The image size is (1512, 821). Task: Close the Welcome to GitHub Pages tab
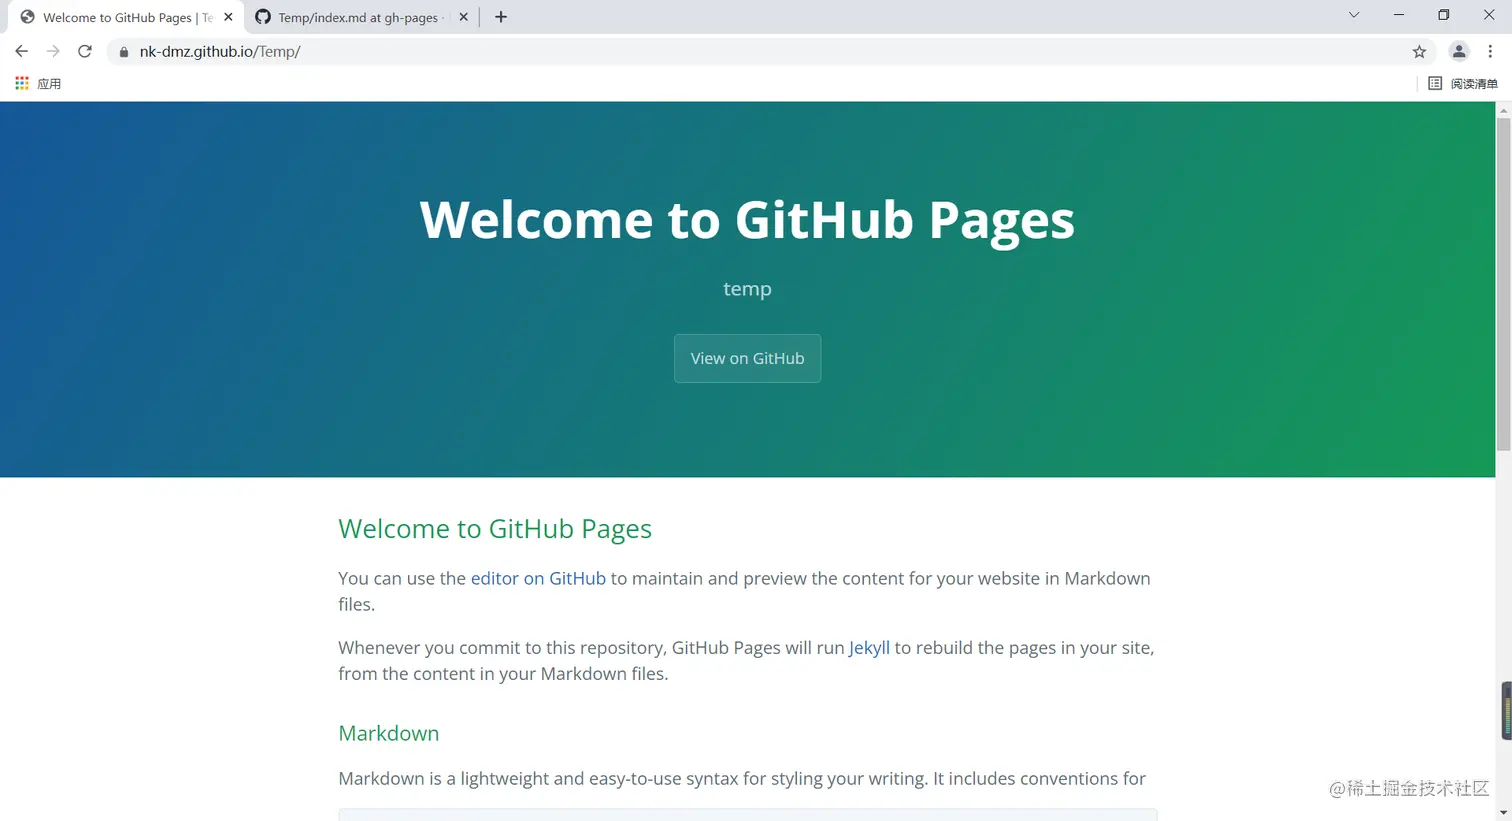(228, 17)
